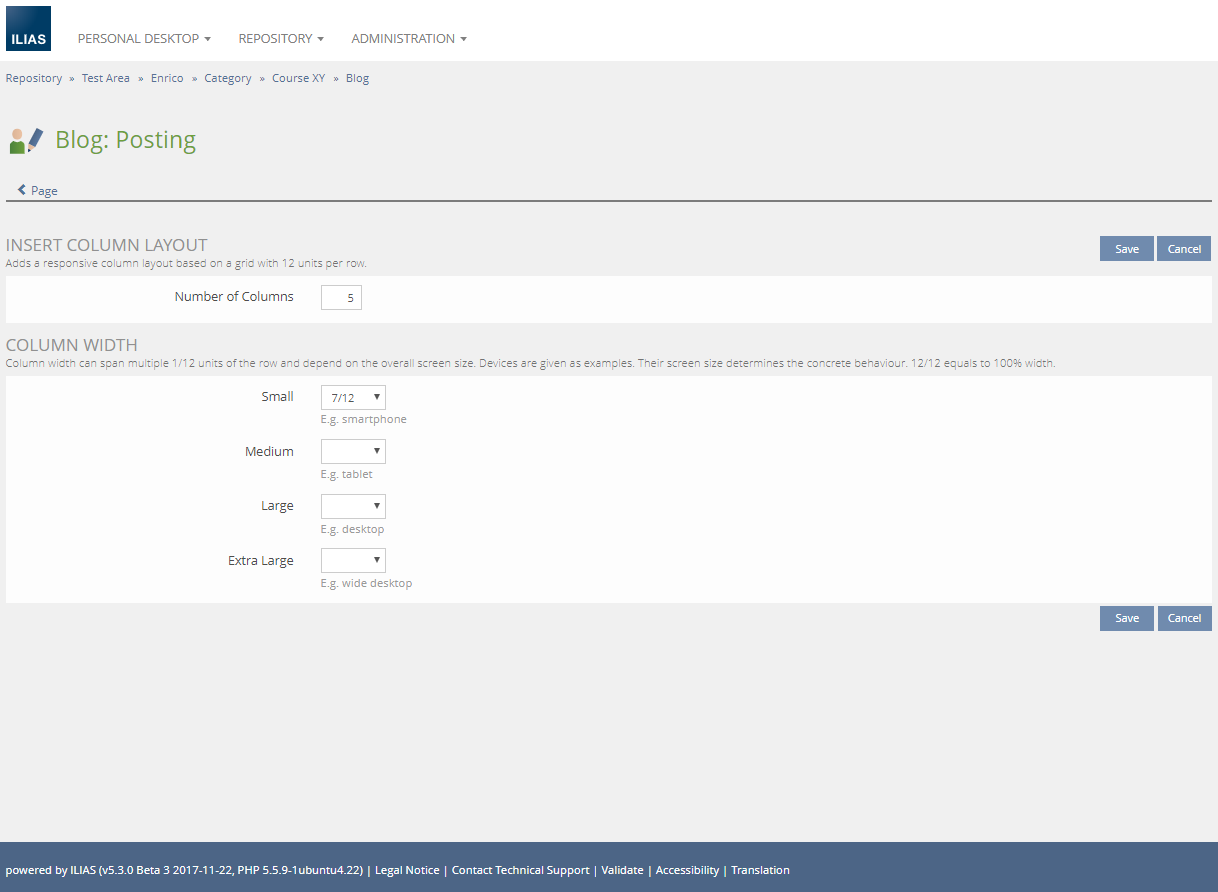
Task: Open Contact Technical Support link
Action: point(520,870)
